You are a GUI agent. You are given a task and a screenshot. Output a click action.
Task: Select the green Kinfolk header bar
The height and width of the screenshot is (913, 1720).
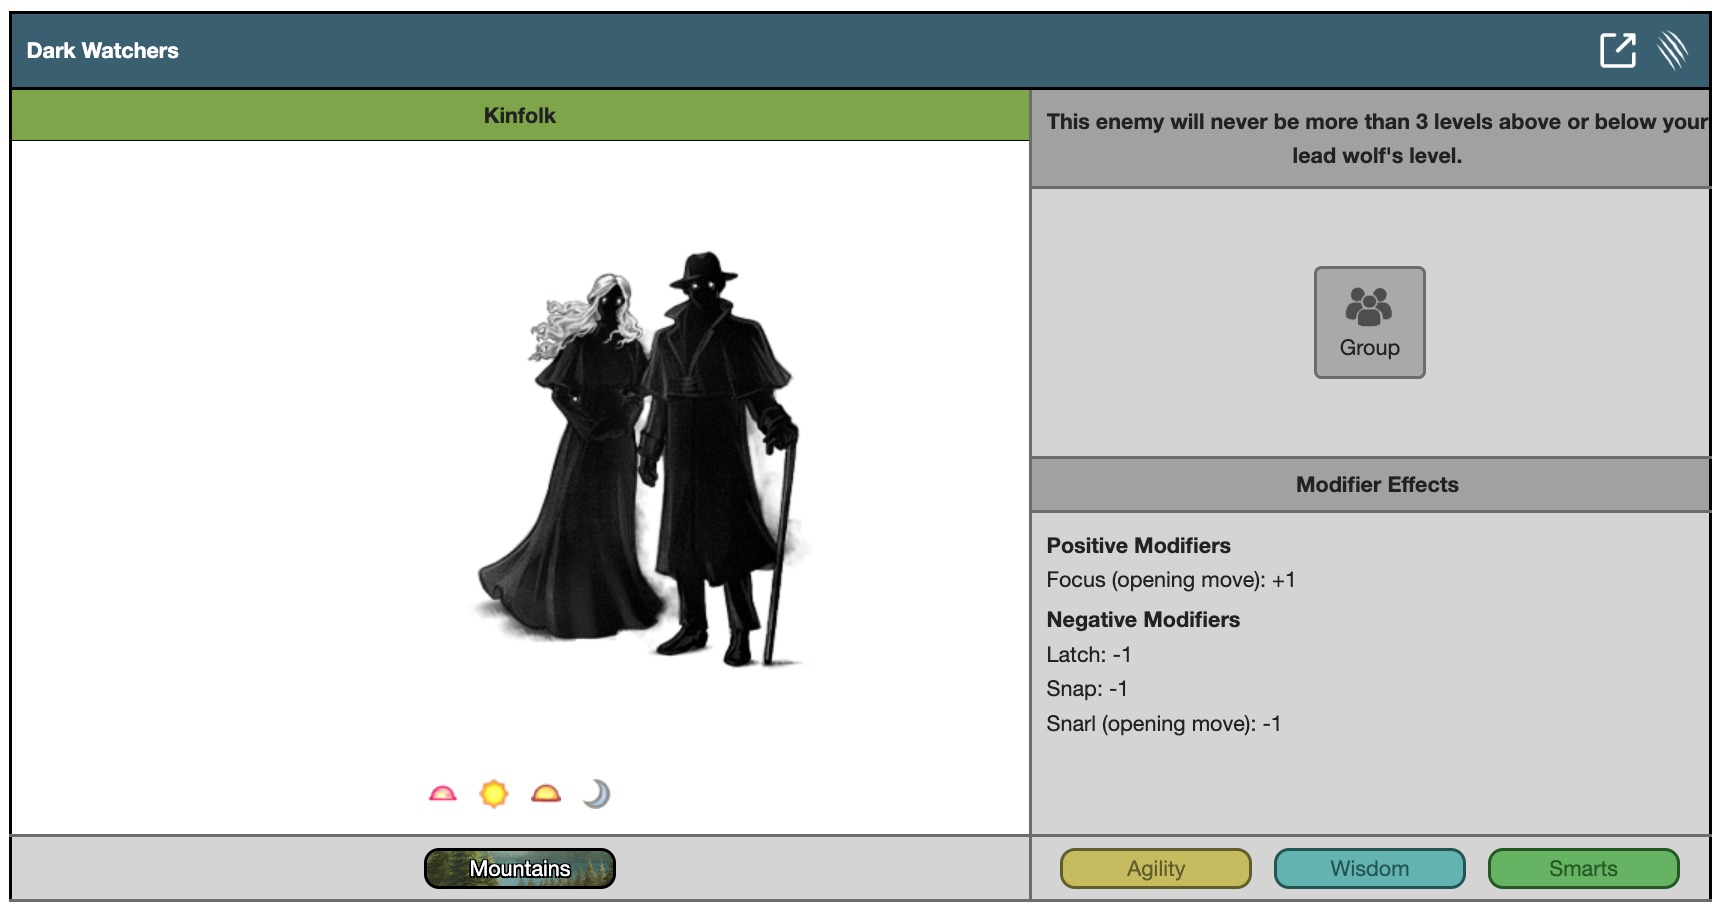coord(520,115)
